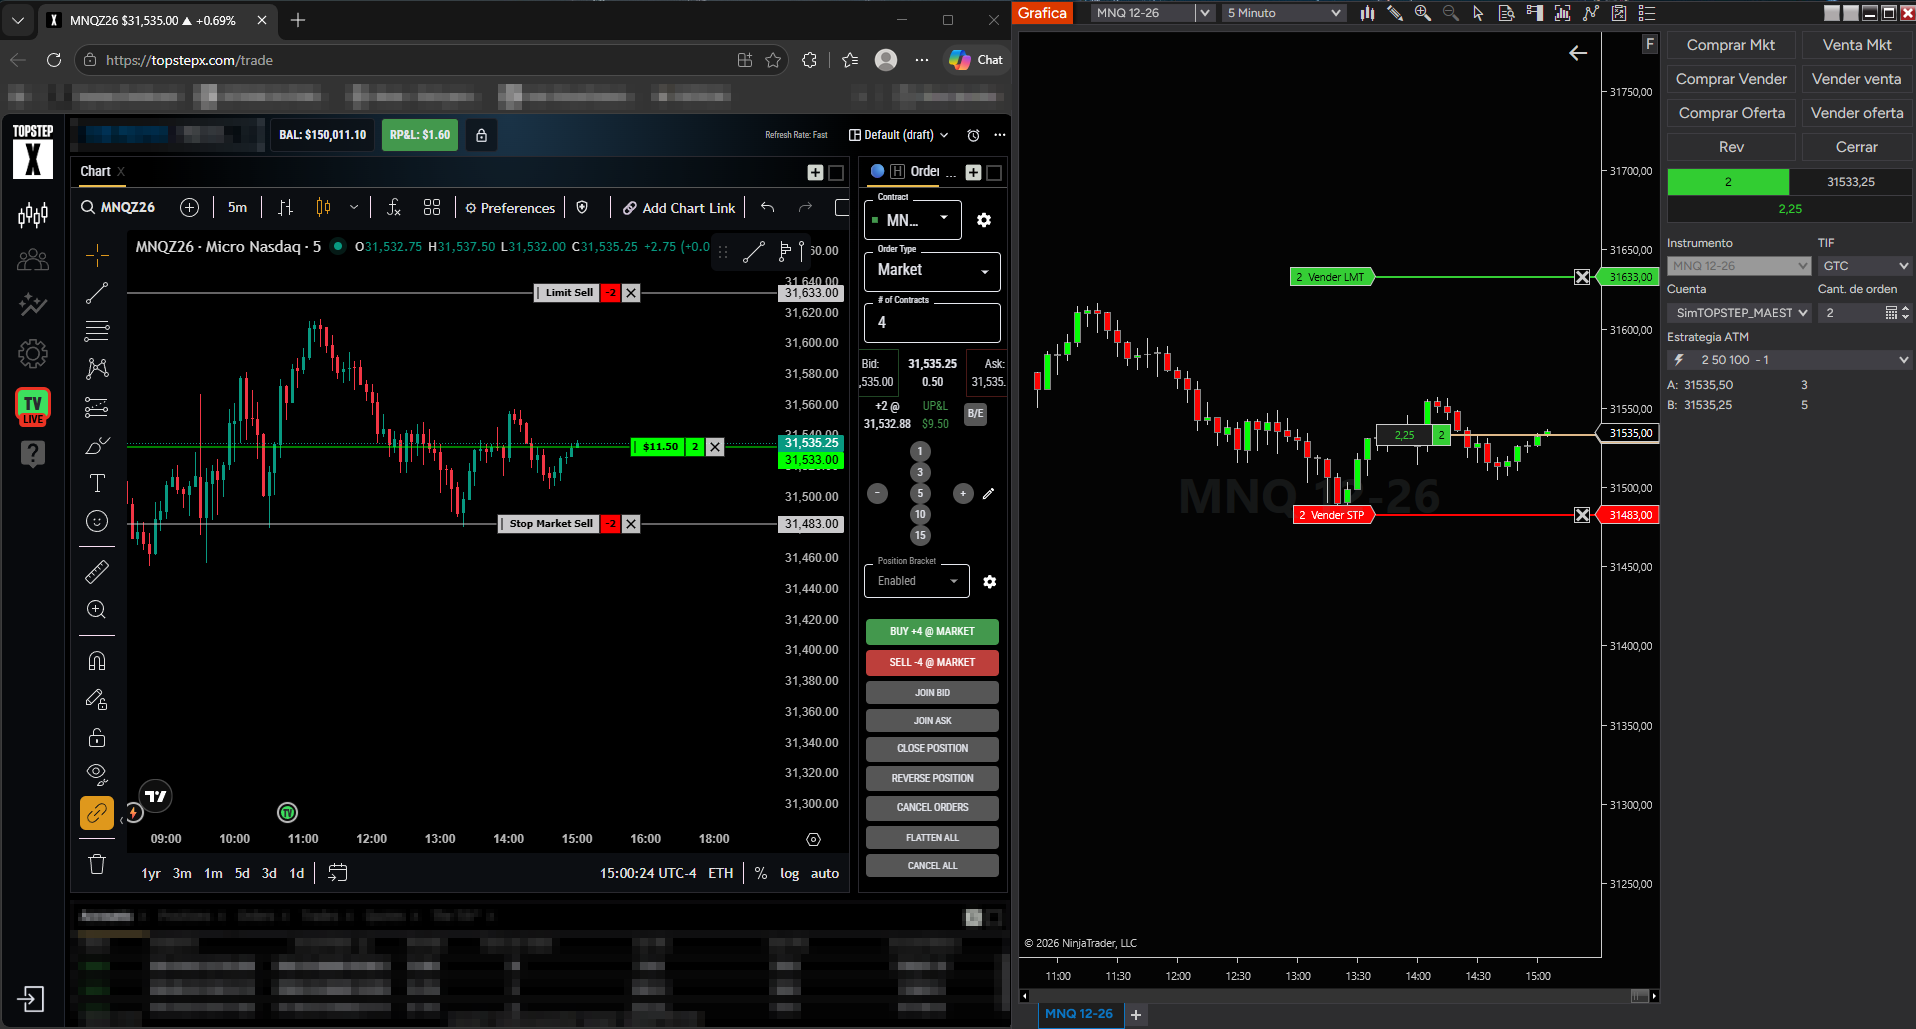Expand the Estrategia ATM dropdown
Screen dimensions: 1916x1029
tap(1789, 360)
